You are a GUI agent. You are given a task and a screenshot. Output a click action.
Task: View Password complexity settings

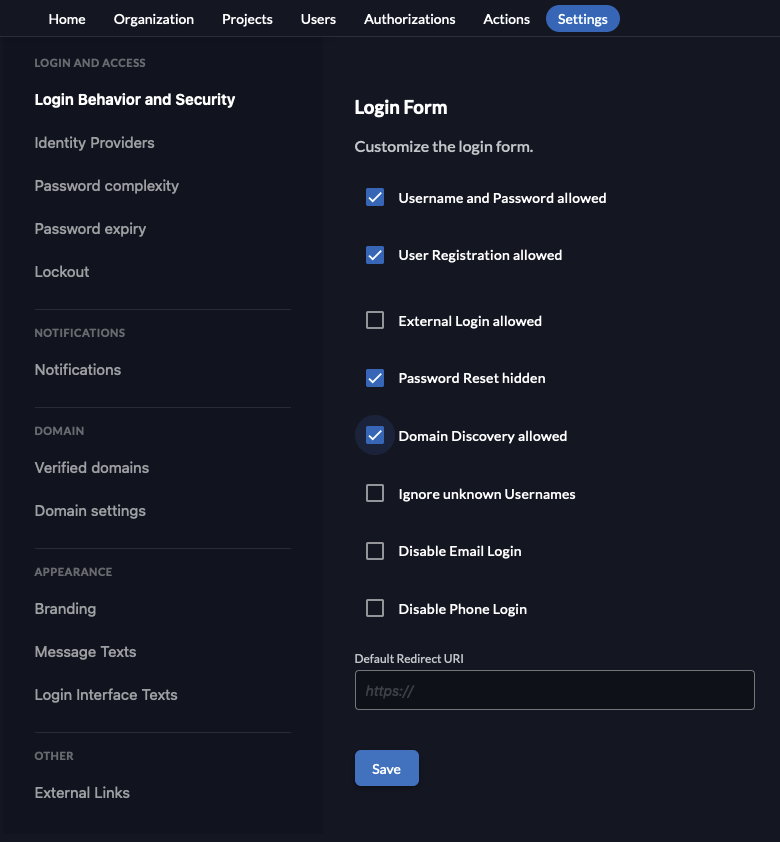coord(106,185)
